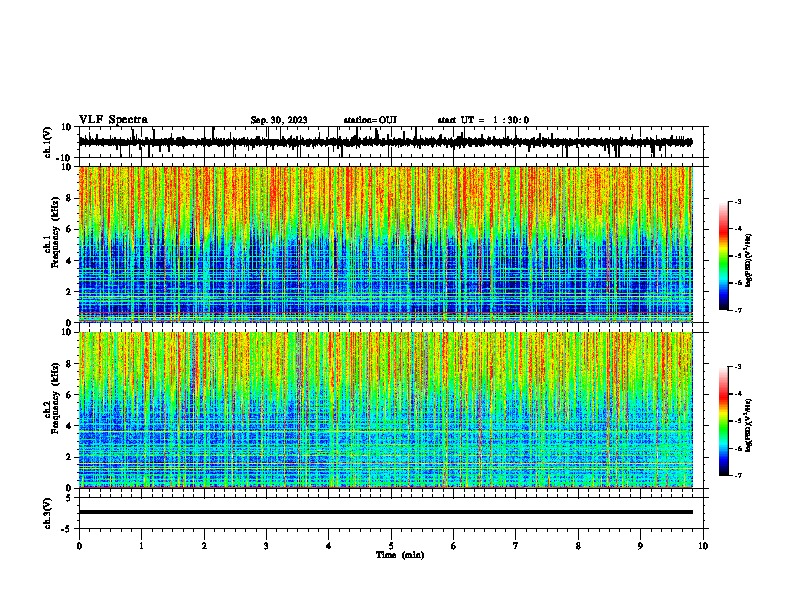
Task: Click the black ch.3 flat trace line
Action: click(x=385, y=512)
